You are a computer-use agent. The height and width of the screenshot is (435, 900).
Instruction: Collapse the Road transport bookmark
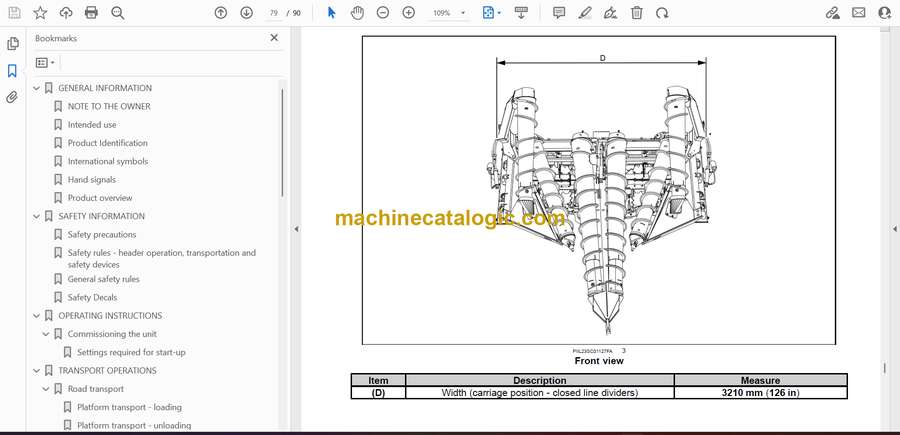pos(46,389)
